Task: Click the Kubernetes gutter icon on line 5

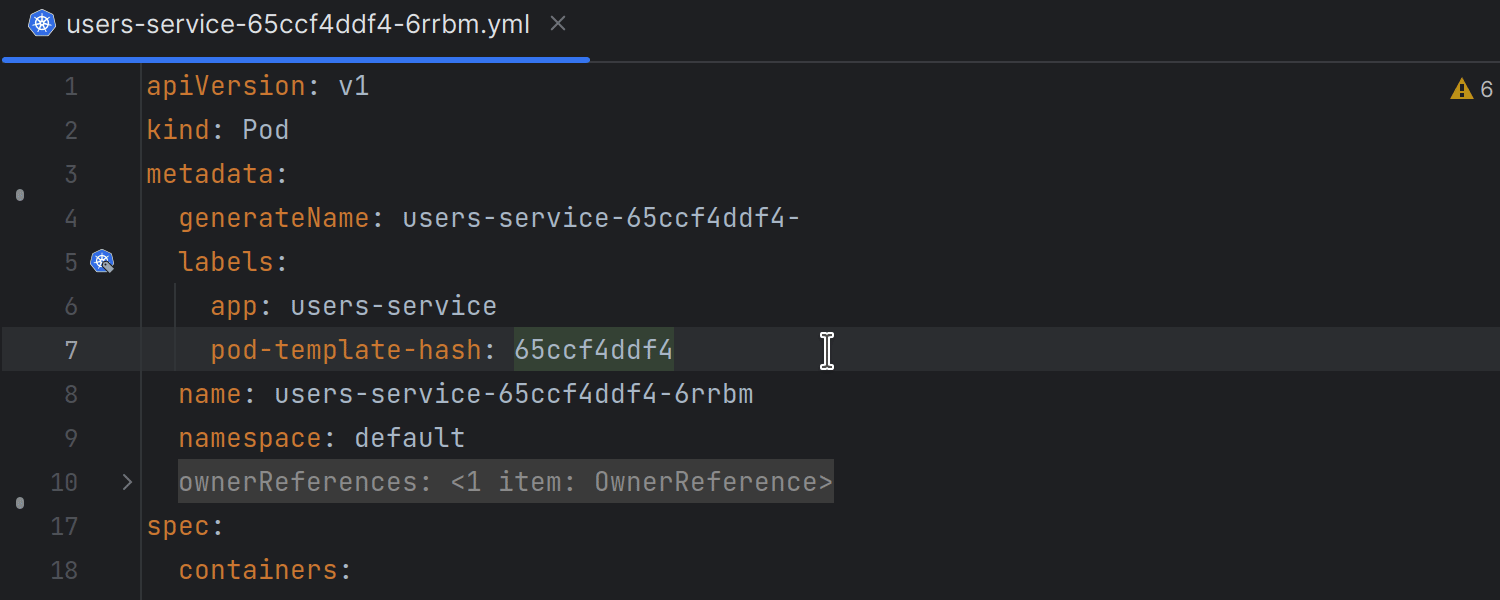Action: (x=102, y=261)
